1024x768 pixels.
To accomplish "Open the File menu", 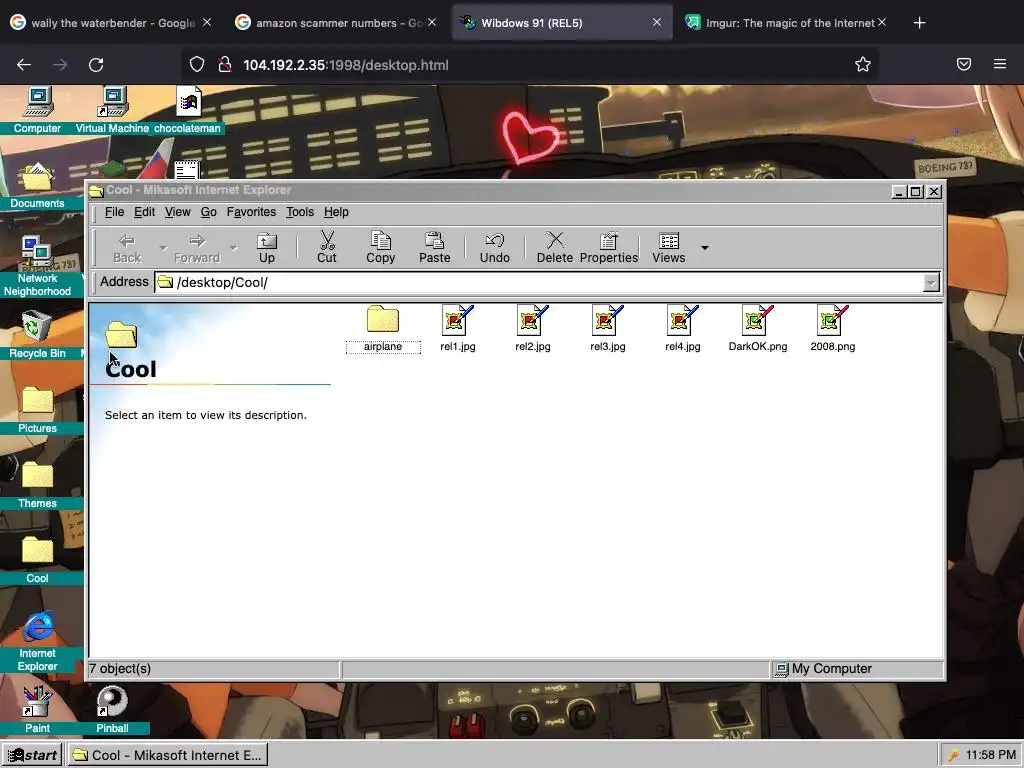I will click(x=114, y=212).
